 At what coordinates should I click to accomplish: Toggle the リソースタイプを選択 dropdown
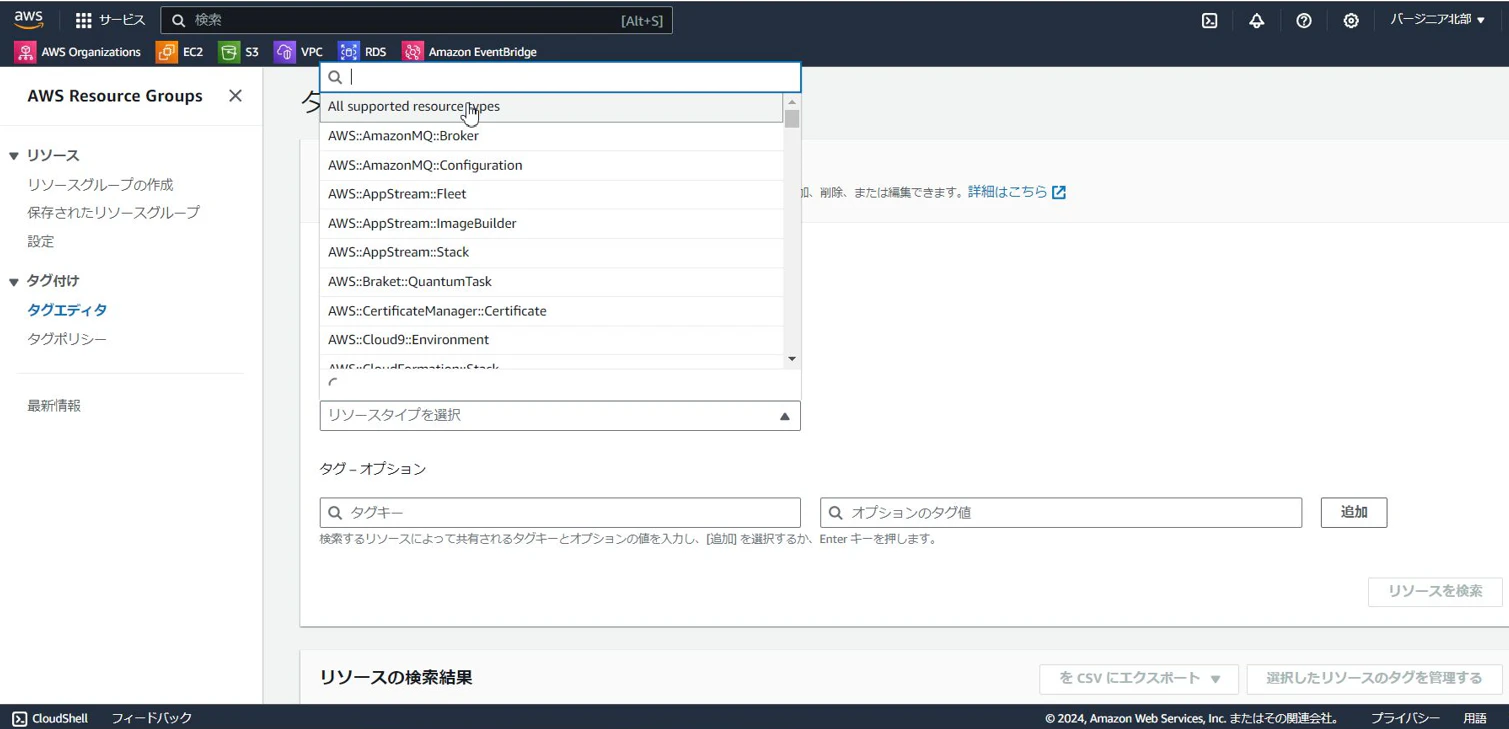(560, 415)
